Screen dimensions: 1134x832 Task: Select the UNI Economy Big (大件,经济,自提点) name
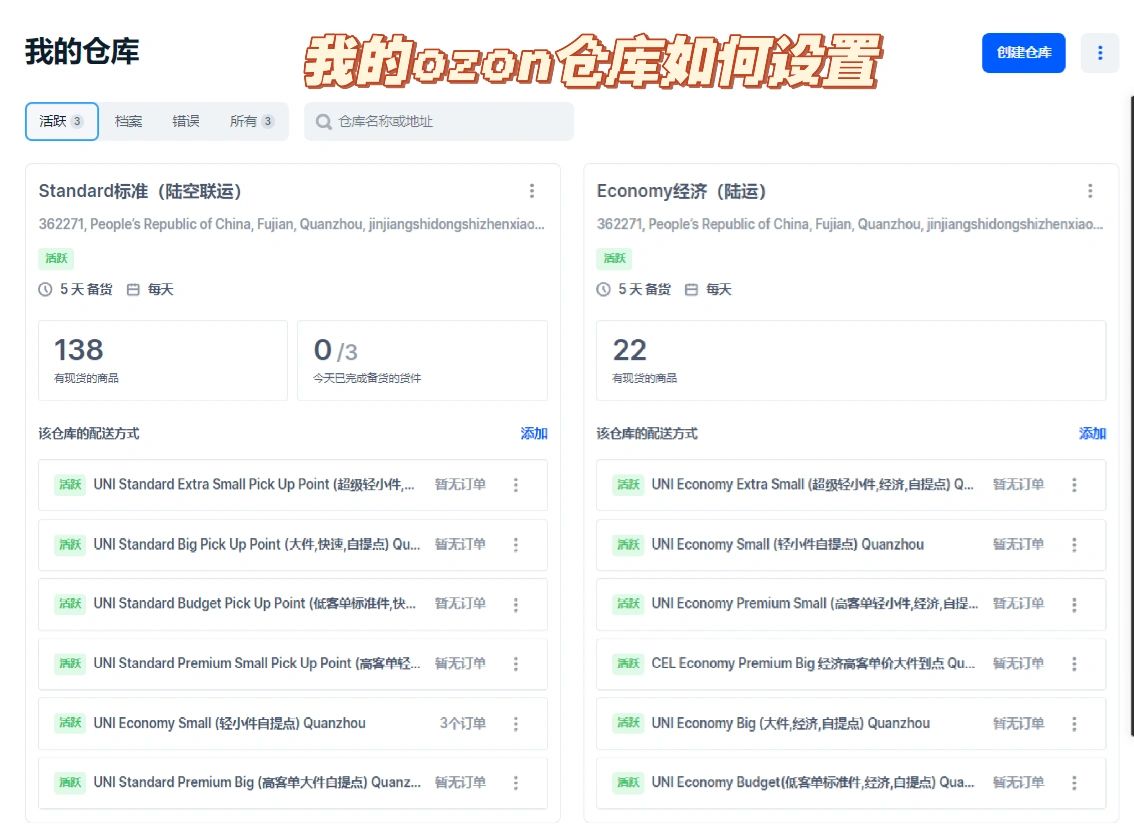tap(790, 723)
